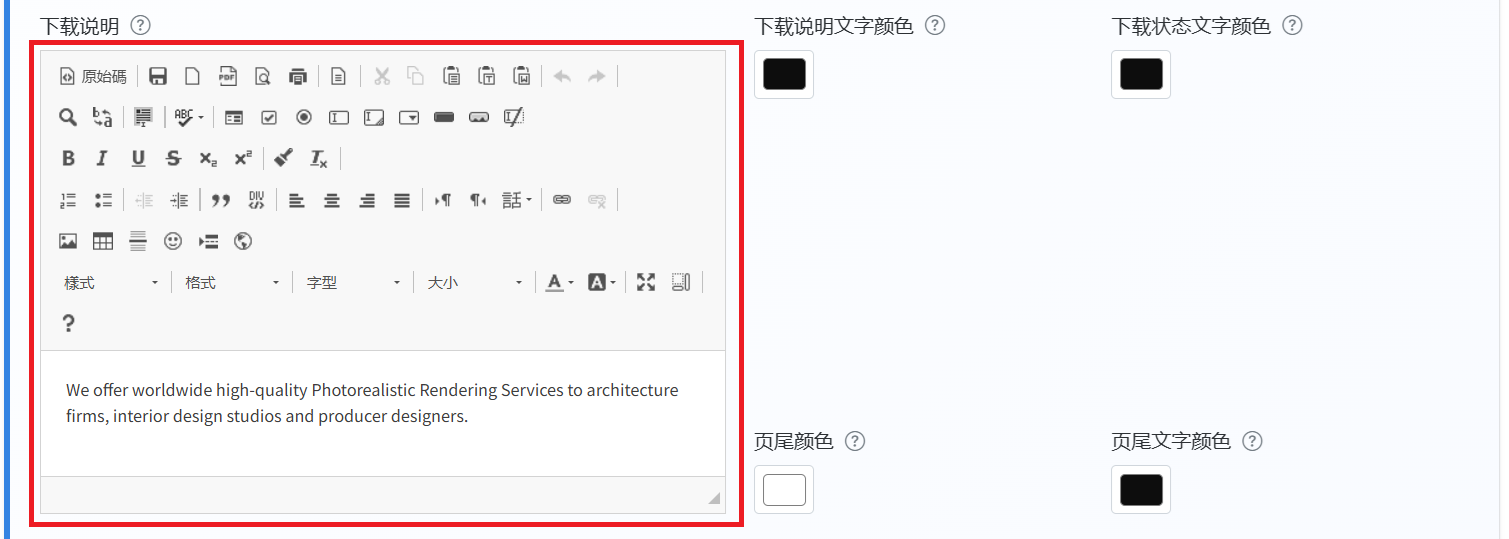Insert a table
This screenshot has width=1509, height=539.
(102, 241)
